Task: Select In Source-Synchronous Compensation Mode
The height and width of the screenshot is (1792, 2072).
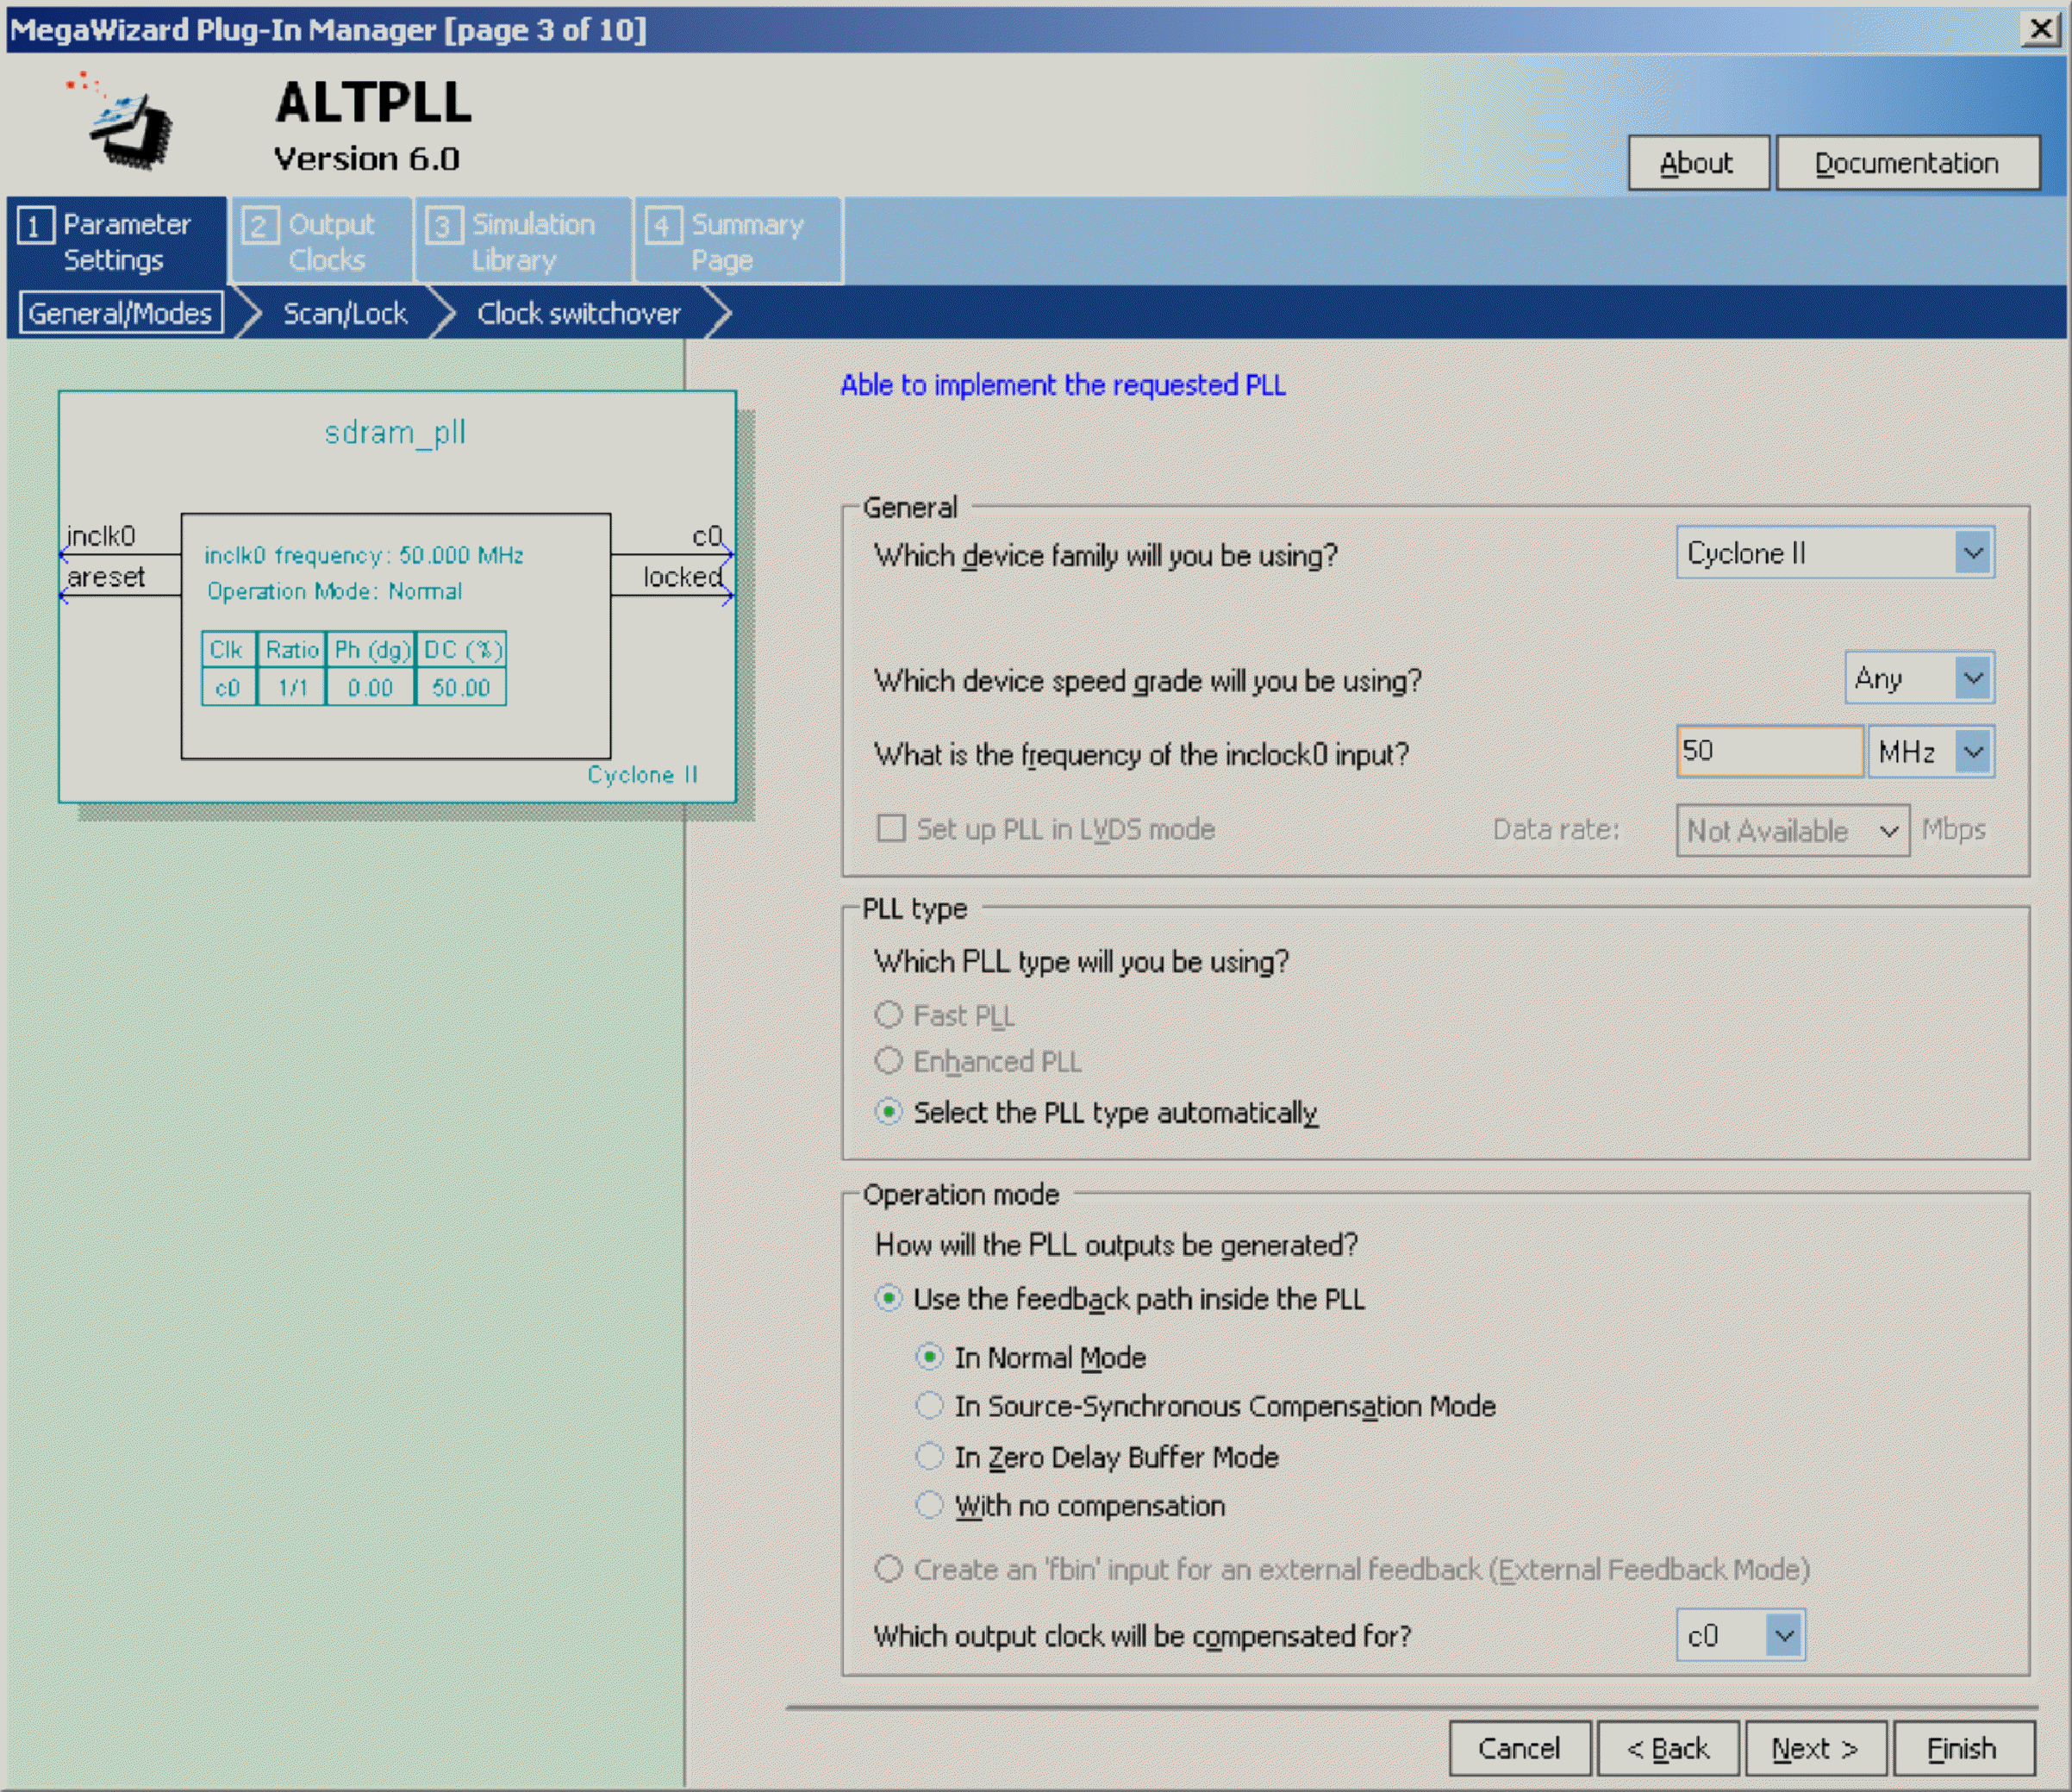Action: (929, 1406)
